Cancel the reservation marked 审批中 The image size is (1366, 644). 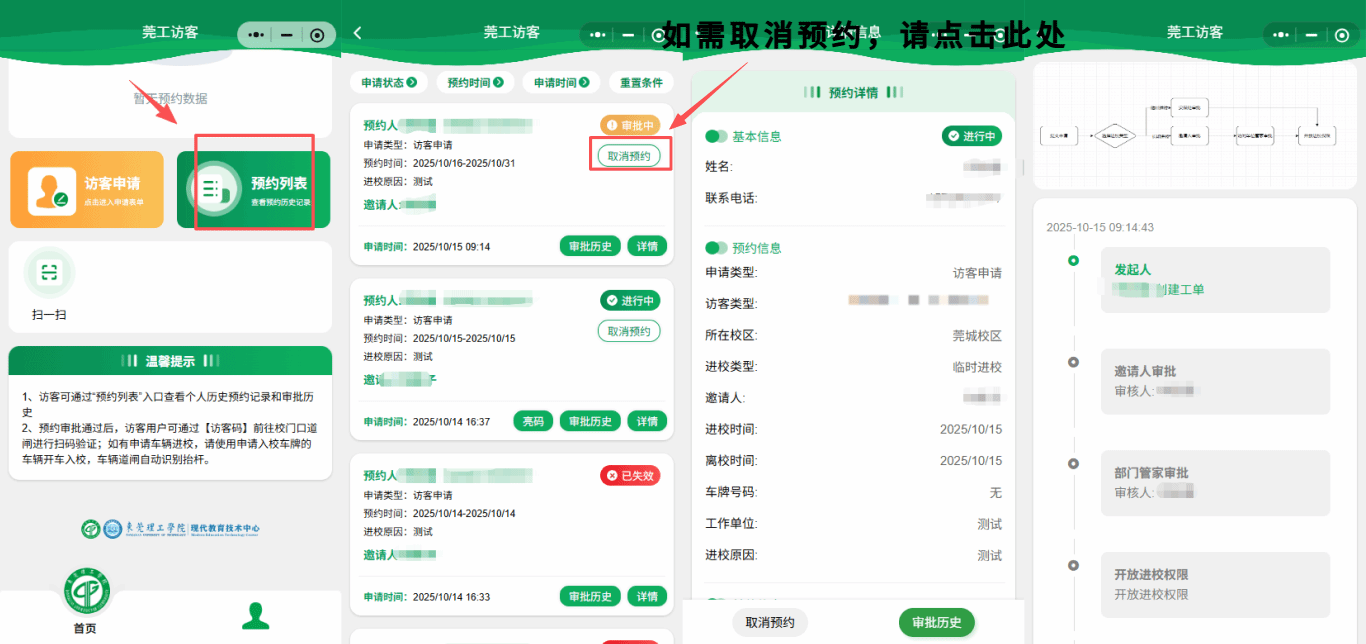click(x=629, y=156)
